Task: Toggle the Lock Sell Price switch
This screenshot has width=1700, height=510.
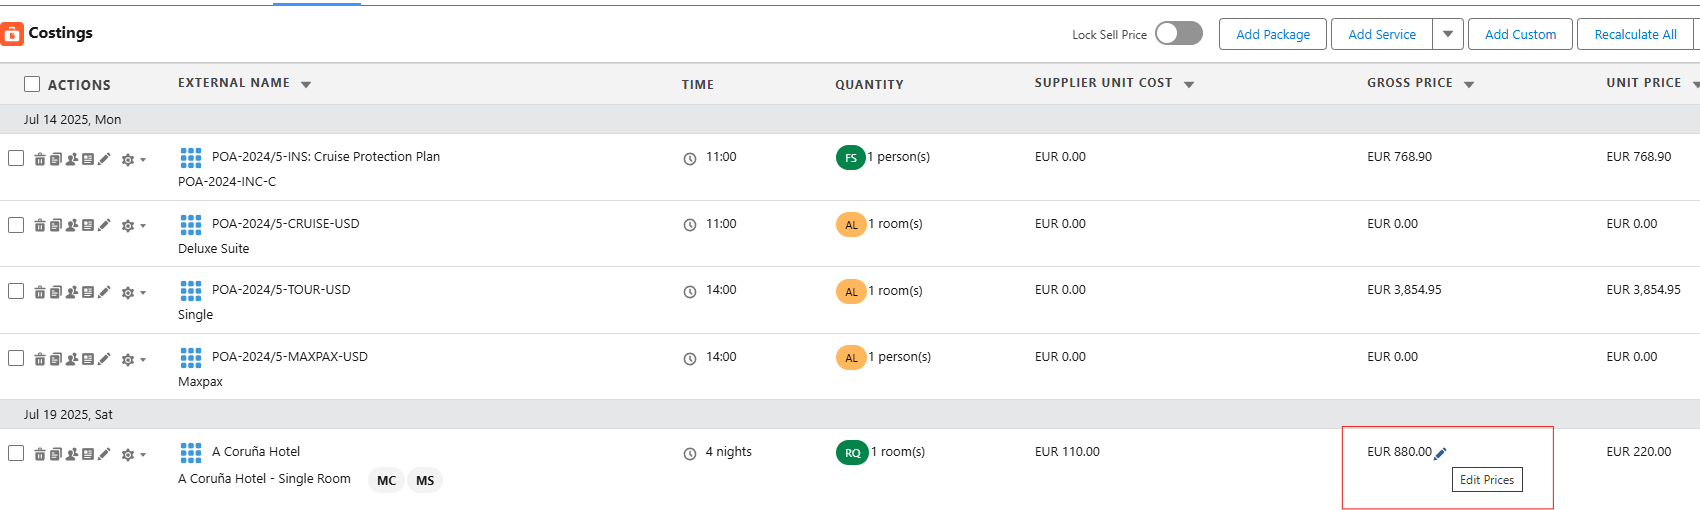Action: point(1179,34)
